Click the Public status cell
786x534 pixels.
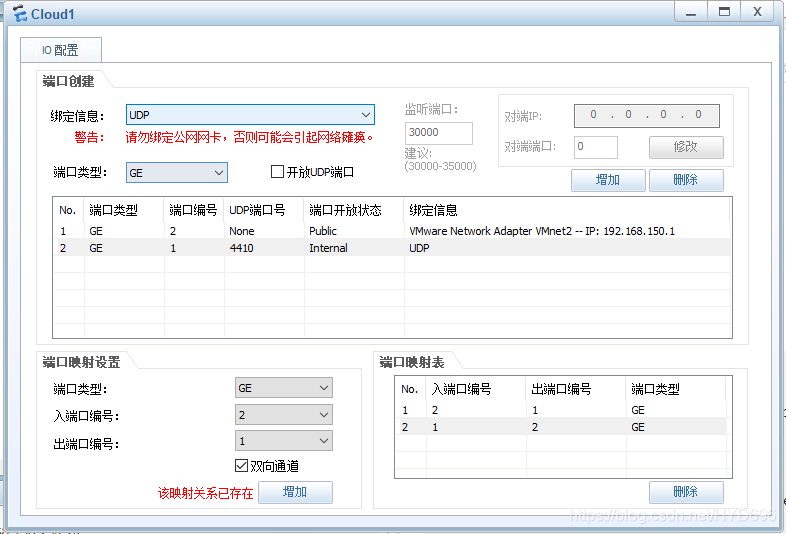323,231
